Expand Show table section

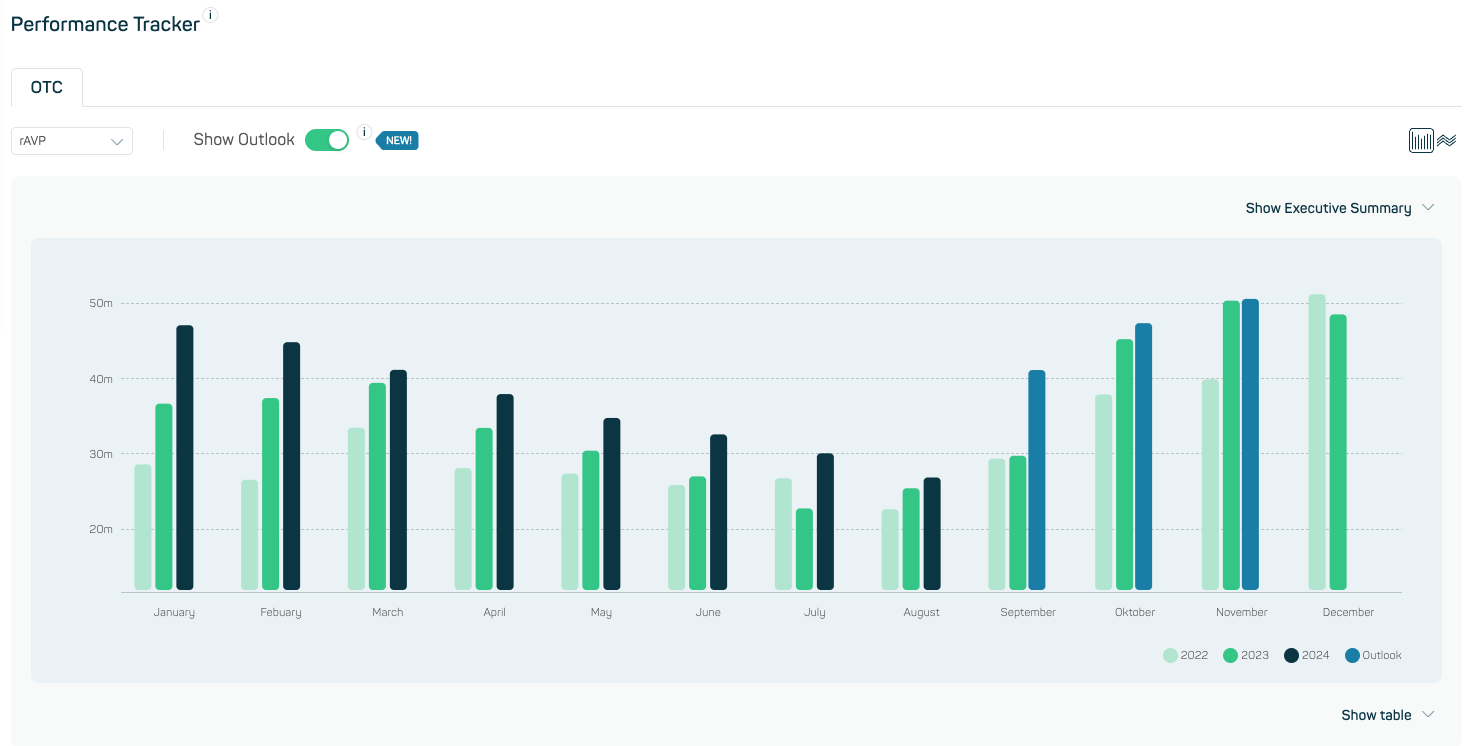coord(1388,715)
